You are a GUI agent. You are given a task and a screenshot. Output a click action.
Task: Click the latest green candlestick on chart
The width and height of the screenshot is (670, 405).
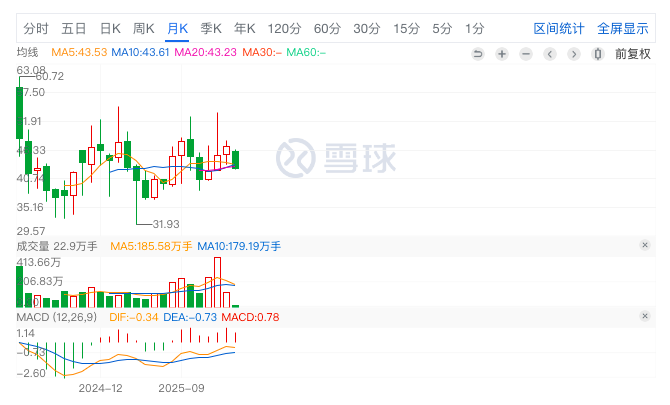(235, 160)
